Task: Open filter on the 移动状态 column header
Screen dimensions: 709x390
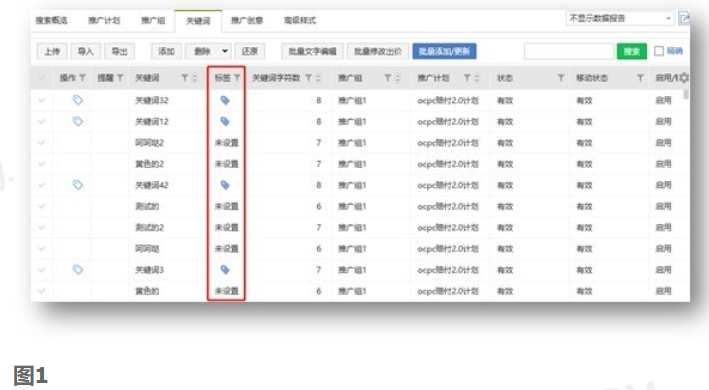Action: click(640, 78)
